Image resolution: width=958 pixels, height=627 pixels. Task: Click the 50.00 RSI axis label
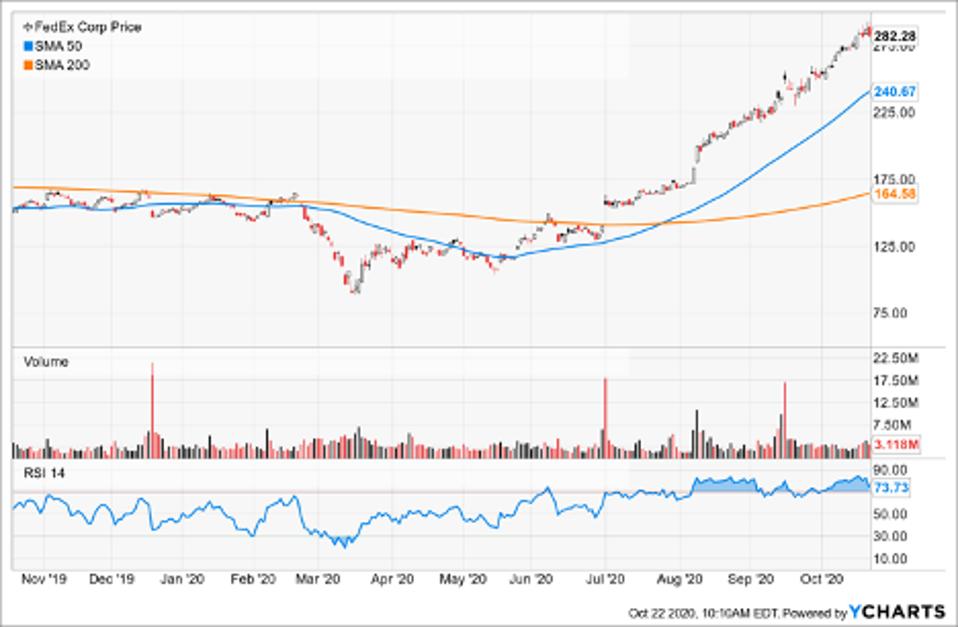[890, 514]
